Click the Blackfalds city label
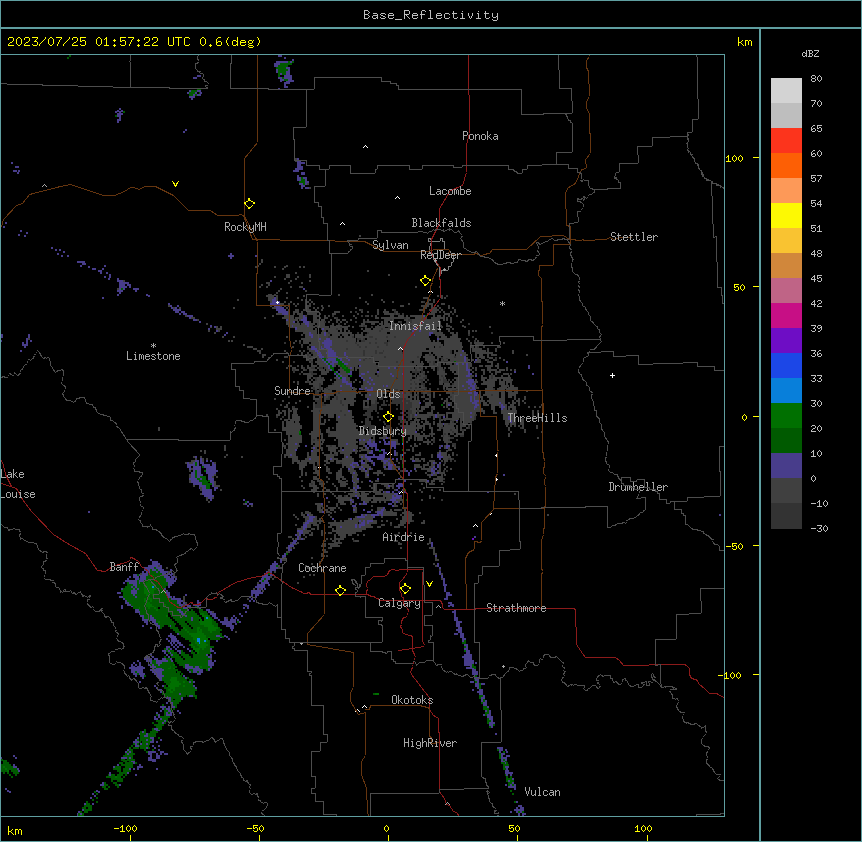The width and height of the screenshot is (862, 842). point(441,223)
